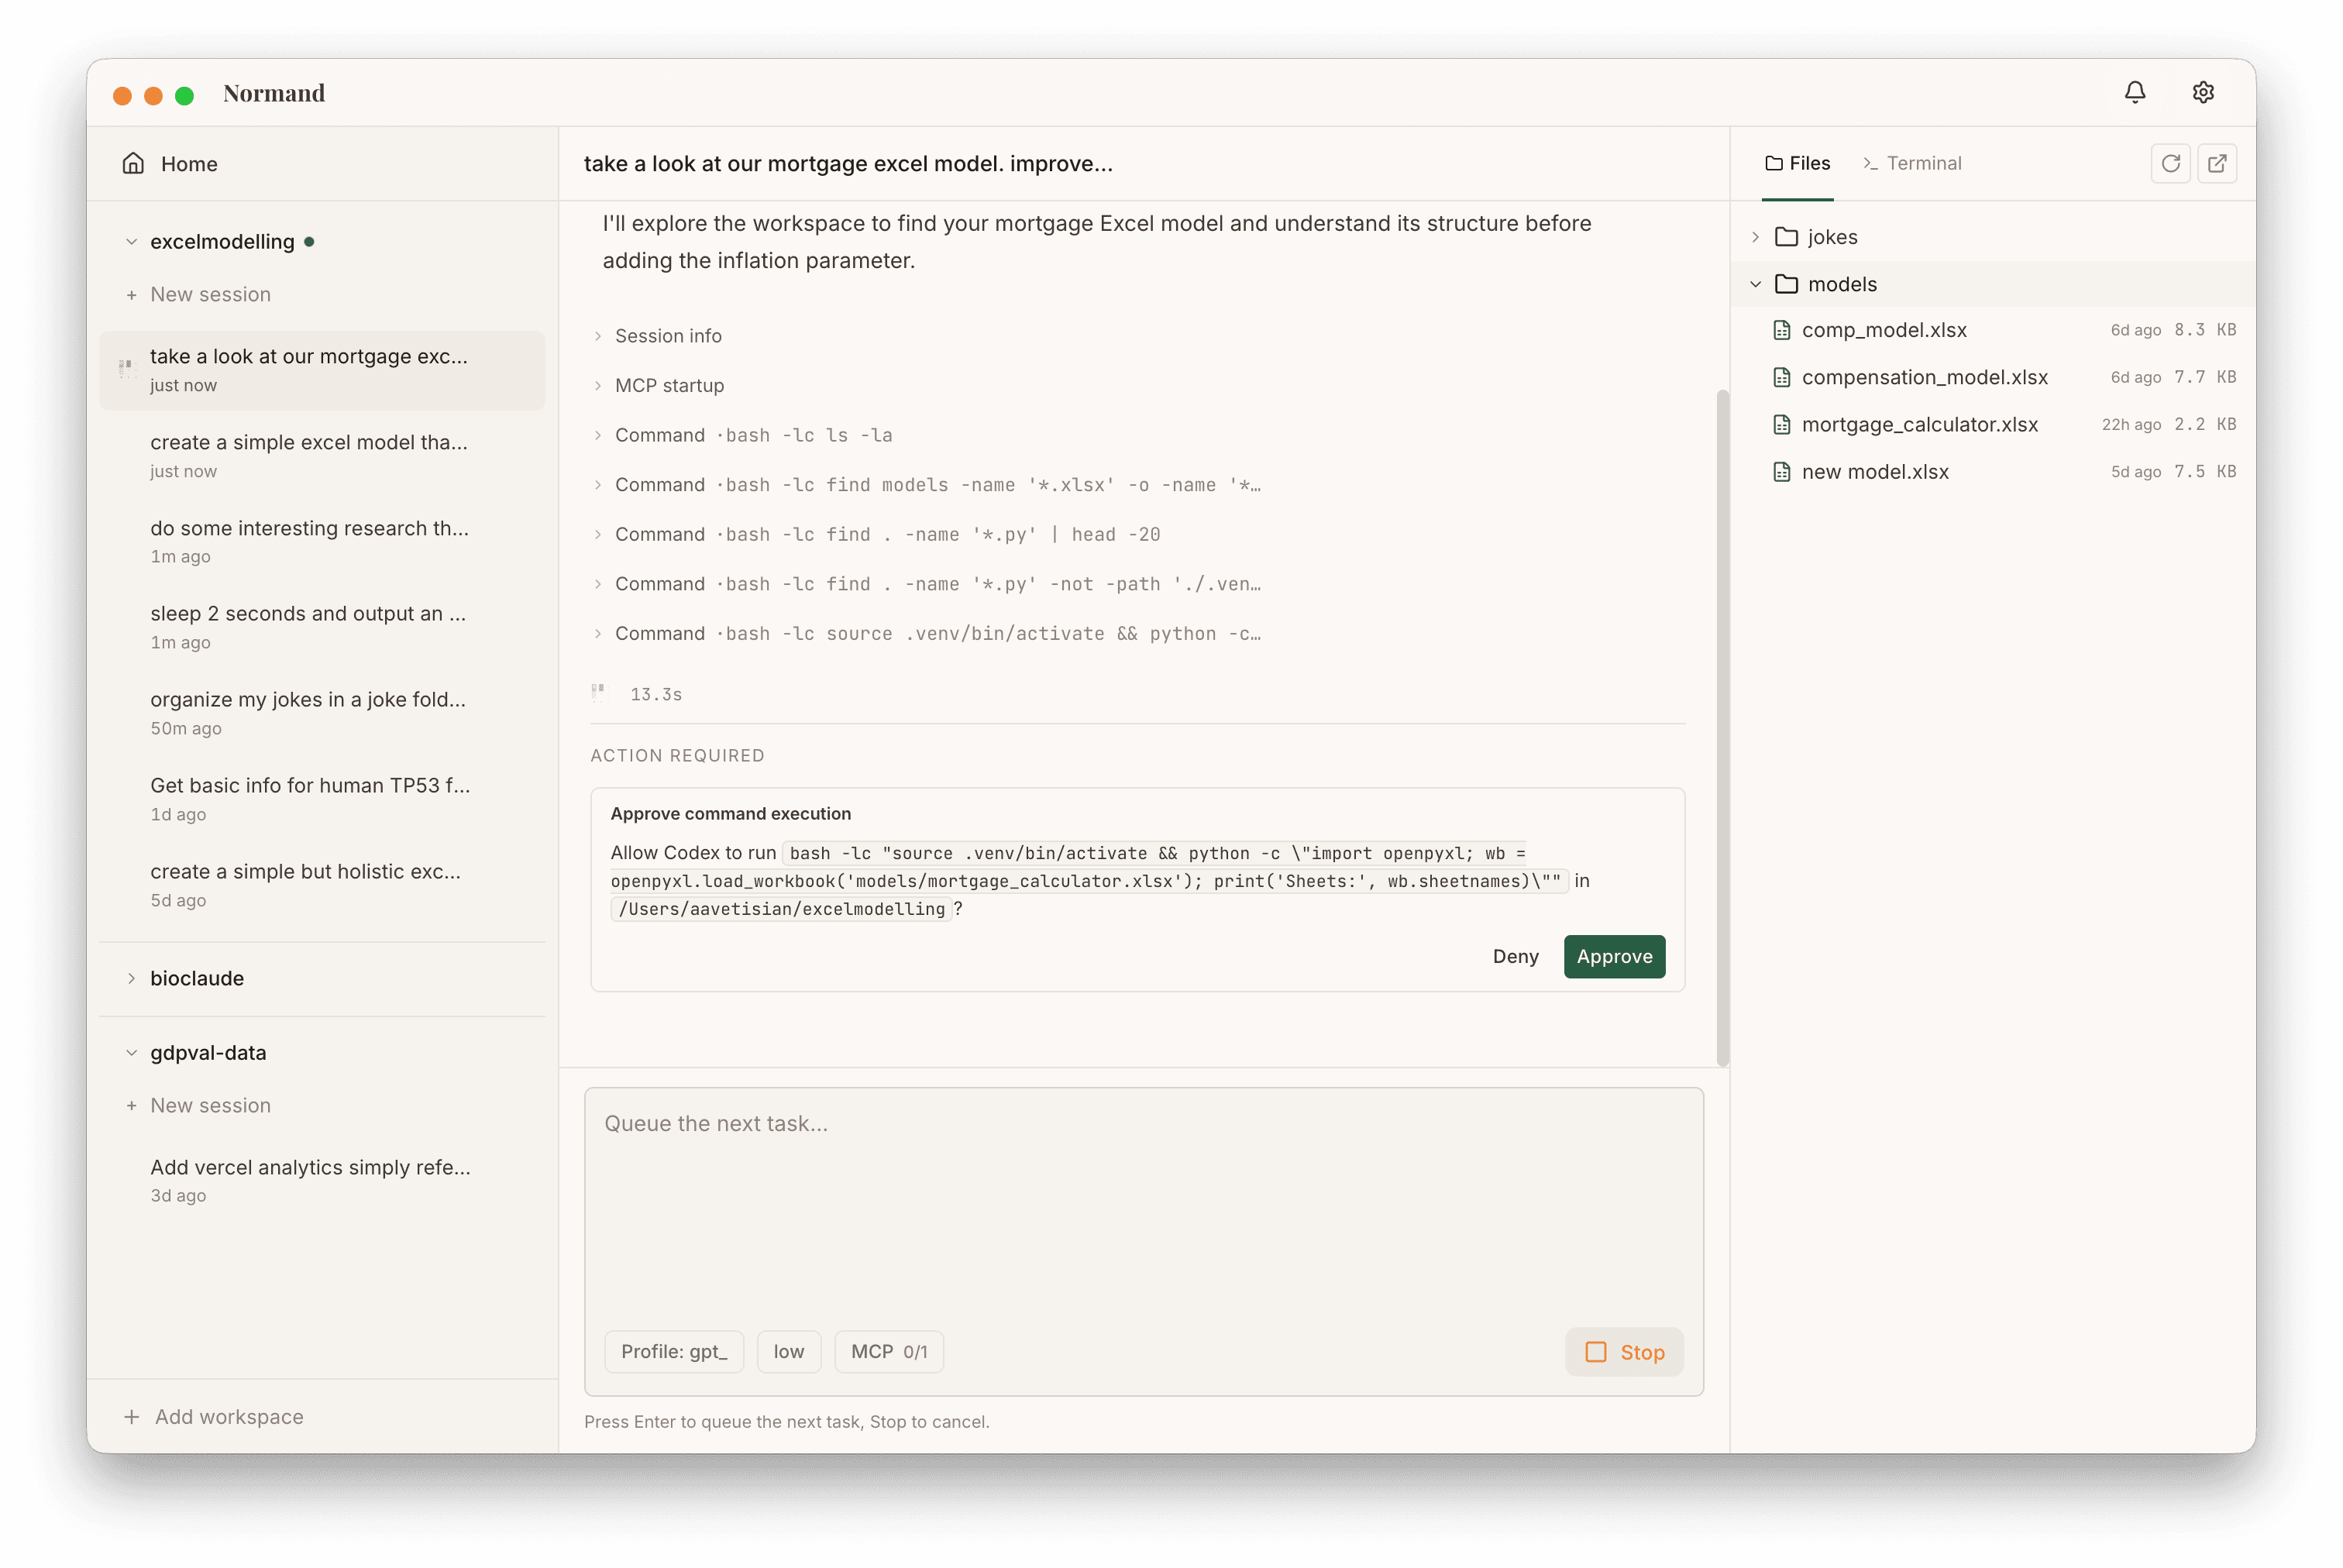The image size is (2343, 1568).
Task: Select the mortgage_calculator.xlsx file icon
Action: (x=1782, y=424)
